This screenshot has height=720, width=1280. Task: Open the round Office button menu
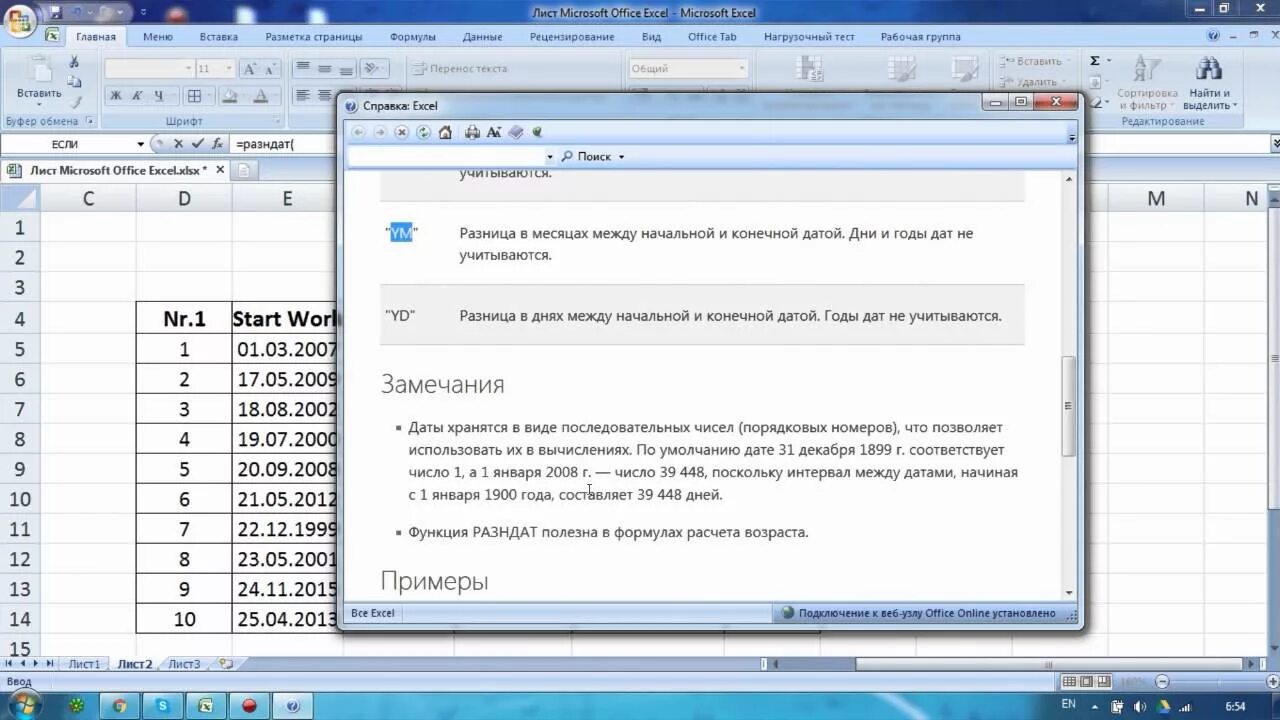20,19
